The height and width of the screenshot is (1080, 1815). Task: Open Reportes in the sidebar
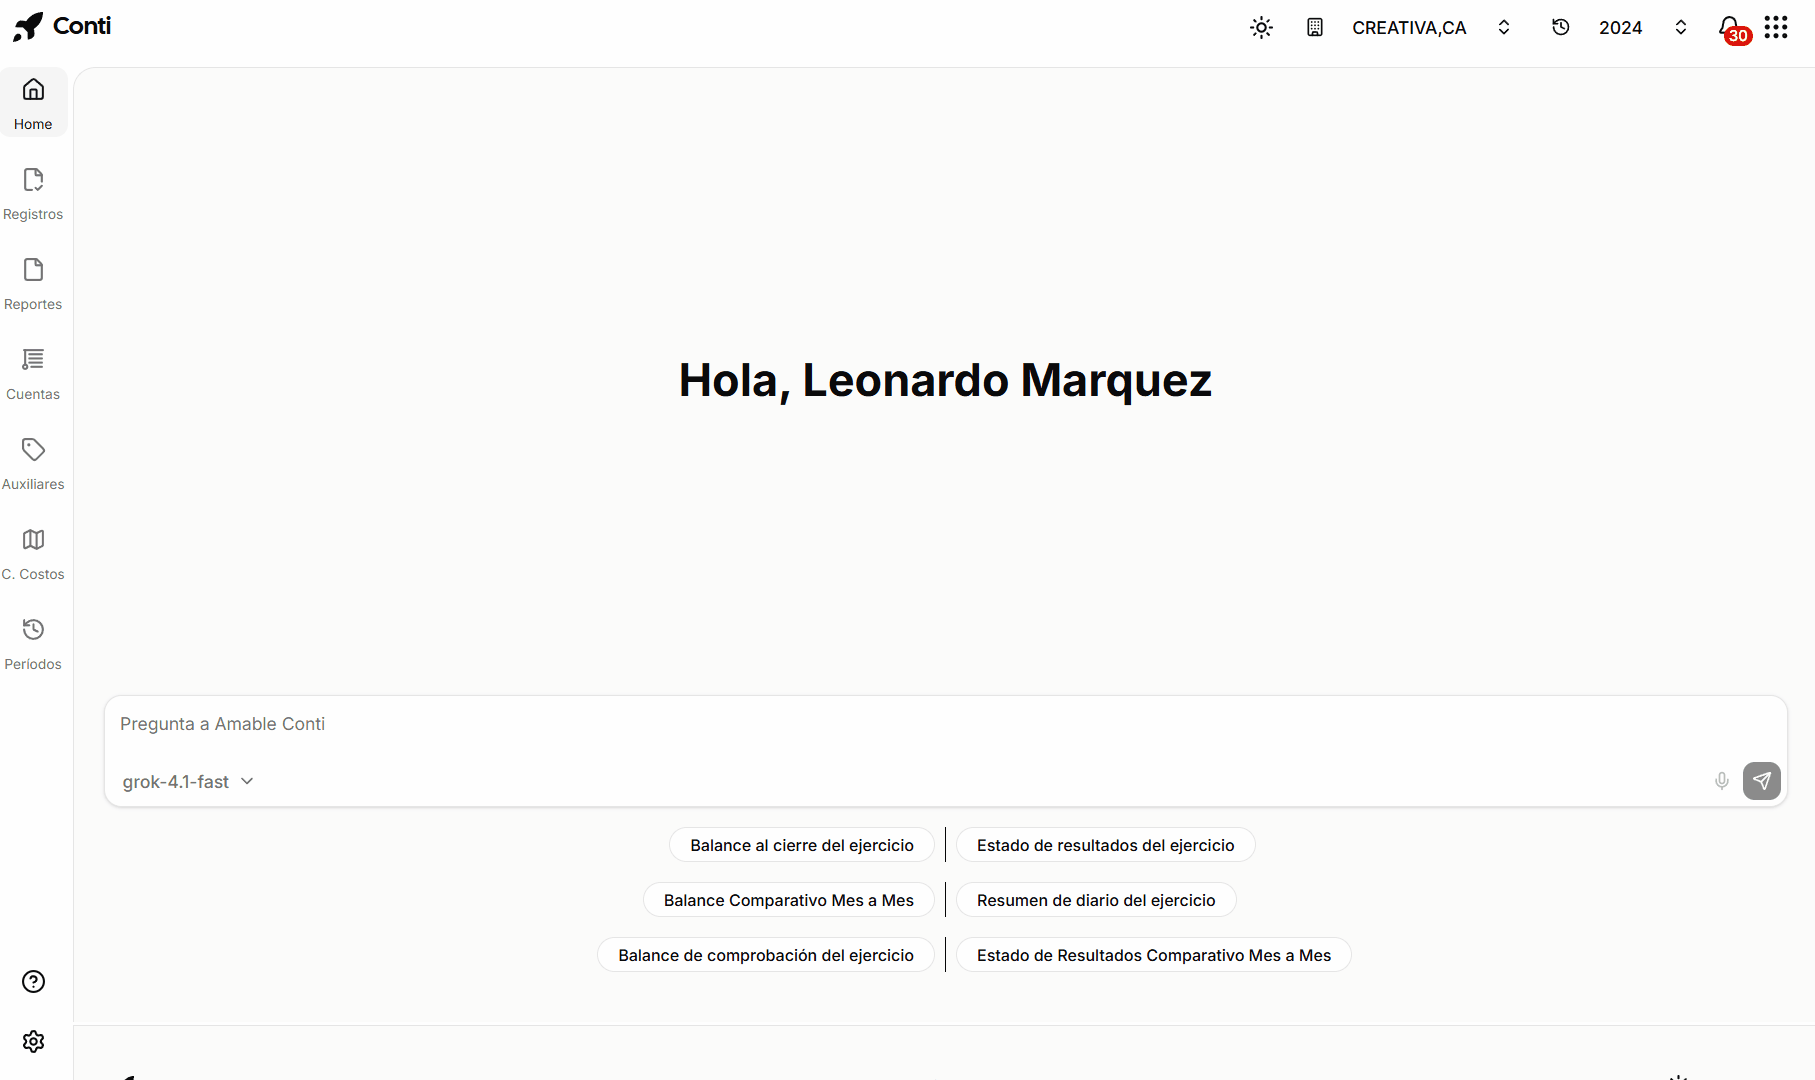(x=33, y=284)
